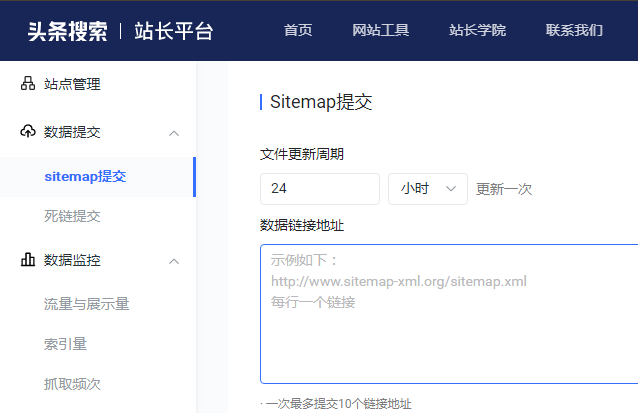Screen dimensions: 638x413
Task: Click the 站点管理 sitemap icon in sidebar
Action: pyautogui.click(x=28, y=84)
